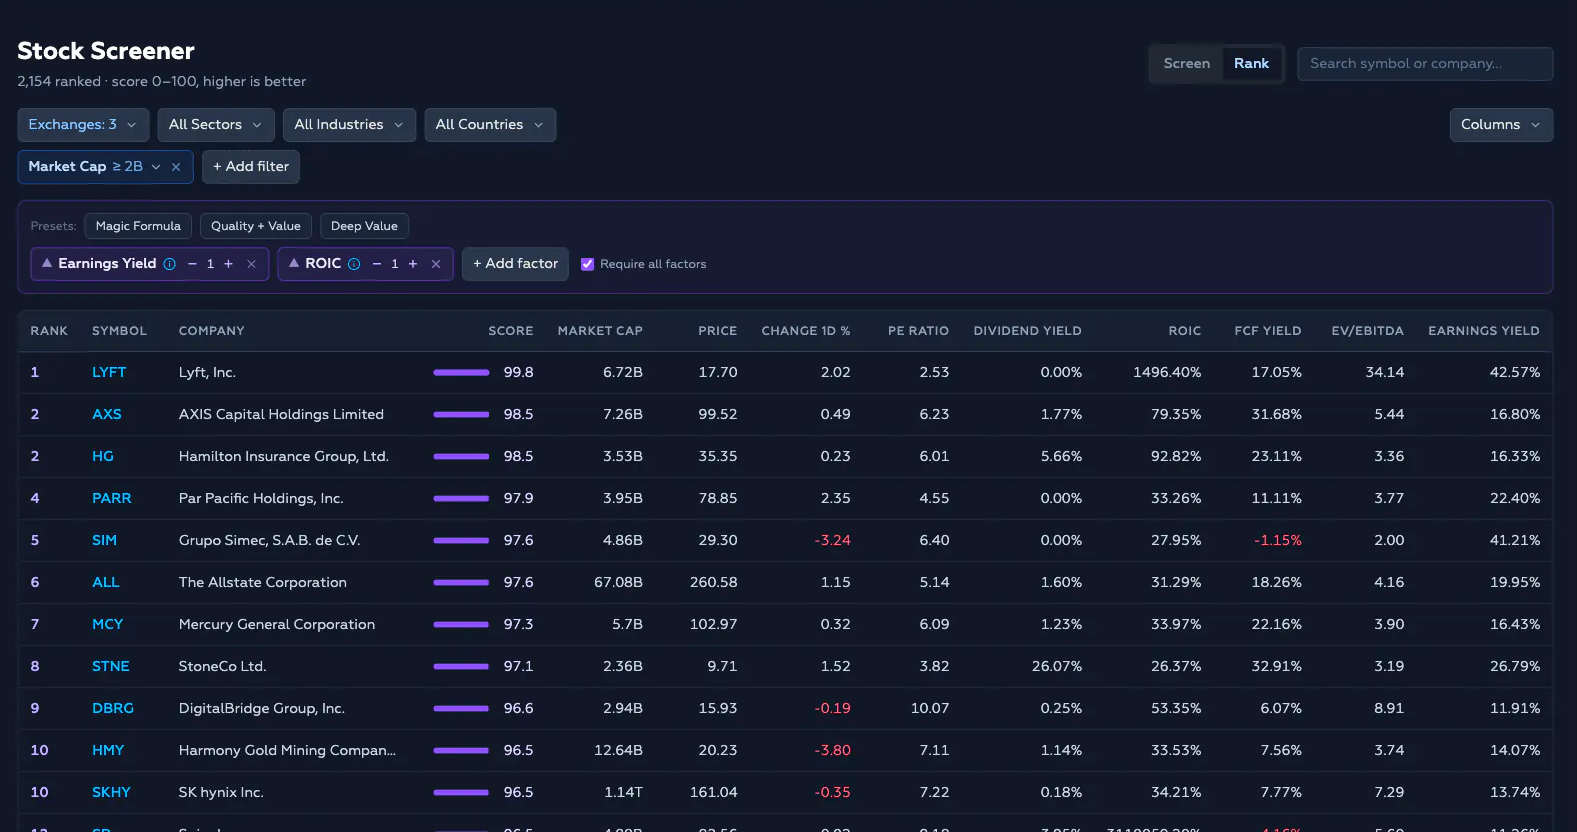Select Grupo Simec change value -3.24
1577x832 pixels.
pos(833,541)
